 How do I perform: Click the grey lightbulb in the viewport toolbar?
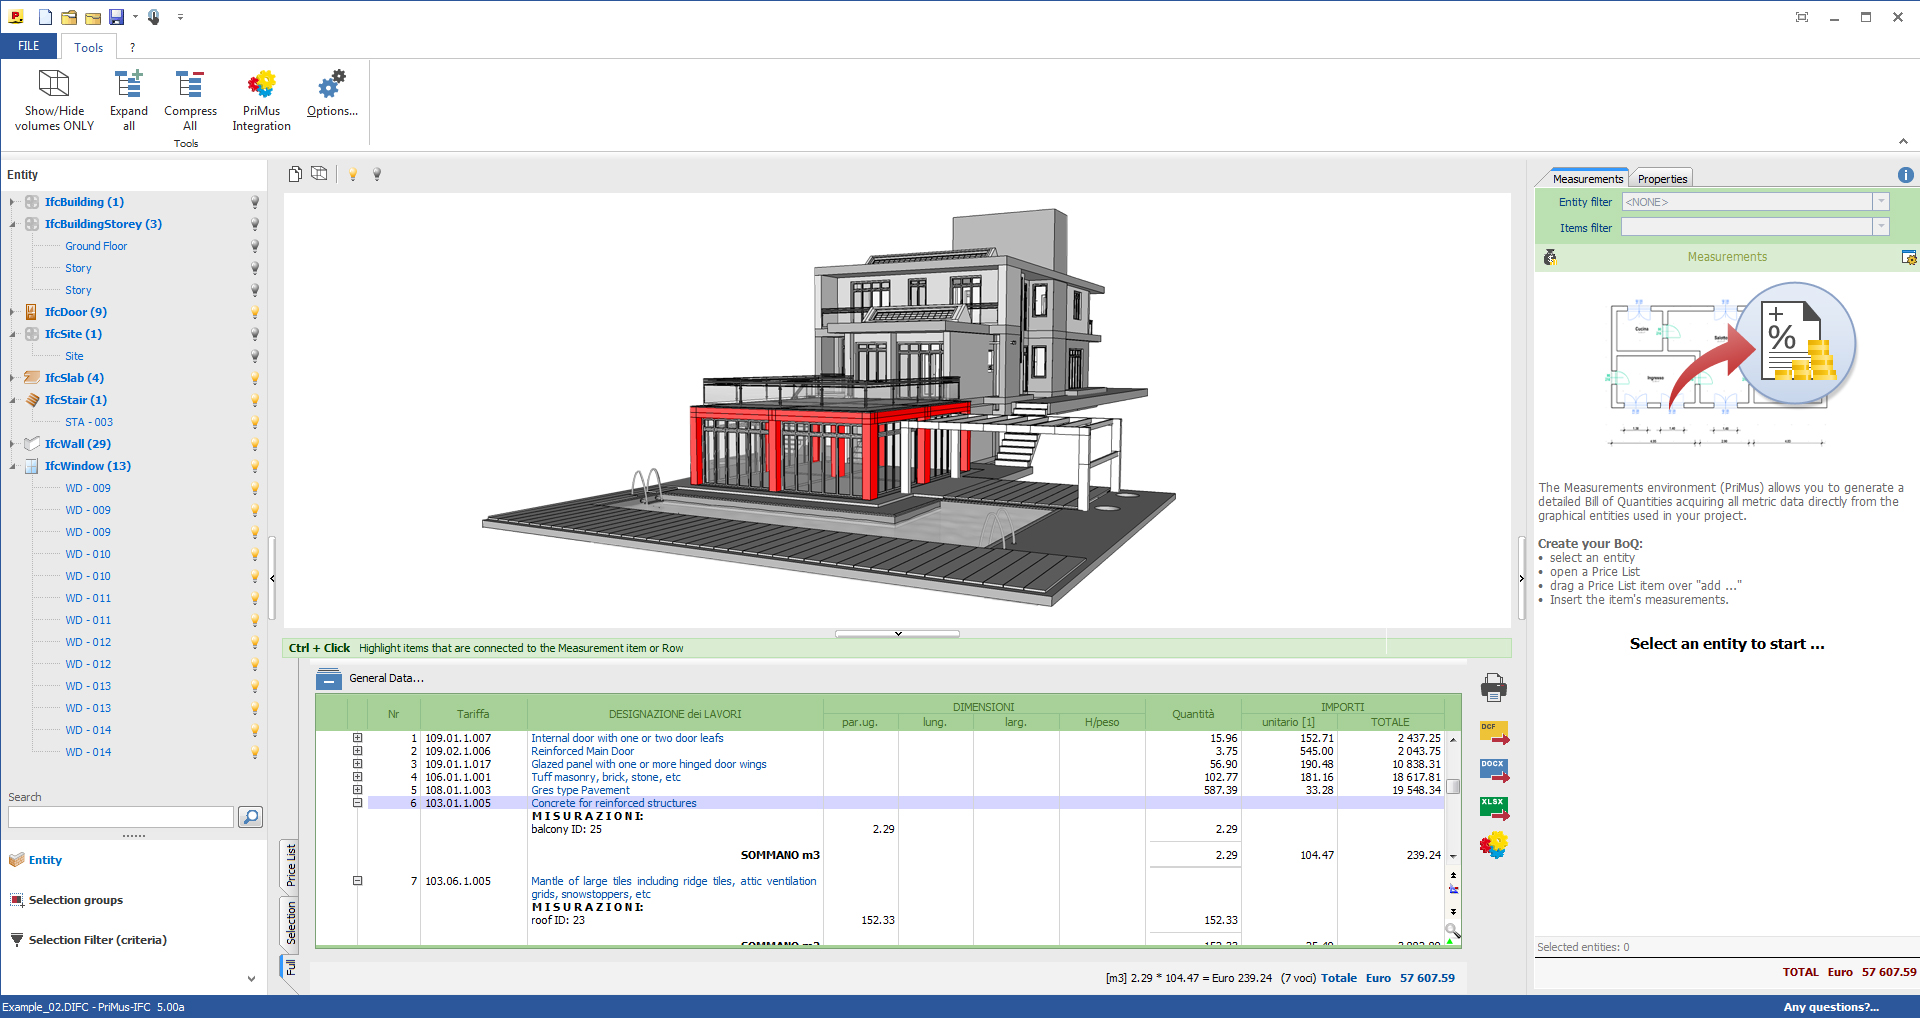coord(377,174)
